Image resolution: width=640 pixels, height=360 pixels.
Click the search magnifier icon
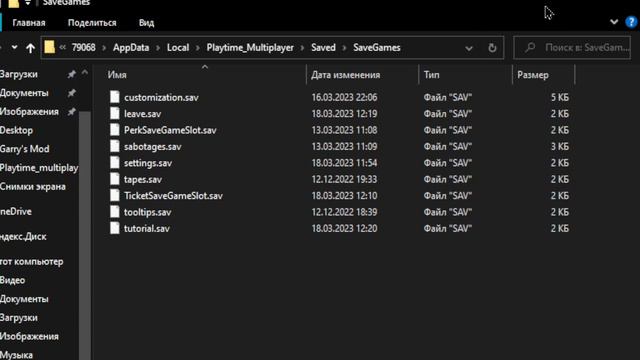pos(530,48)
